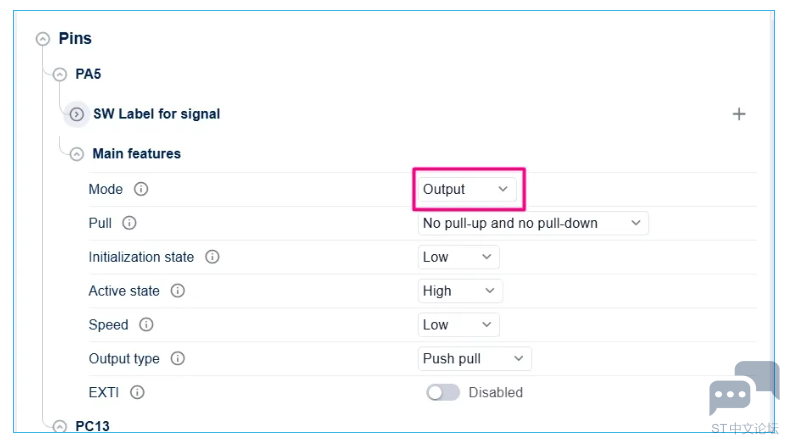
Task: Click the EXTI info icon
Action: (x=137, y=392)
